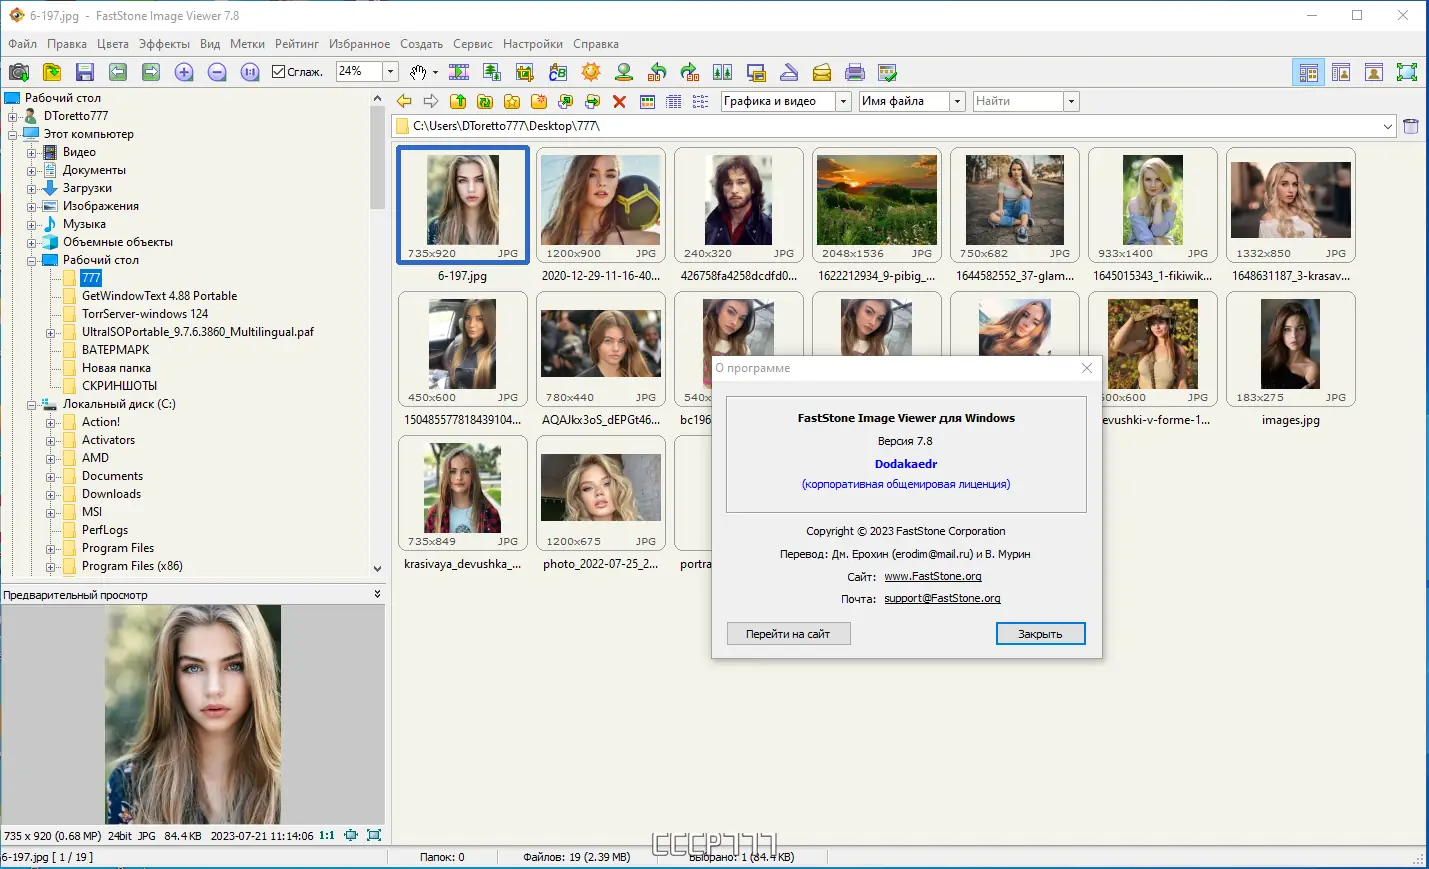Click the red X delete icon
Viewport: 1429px width, 869px height.
tap(619, 102)
